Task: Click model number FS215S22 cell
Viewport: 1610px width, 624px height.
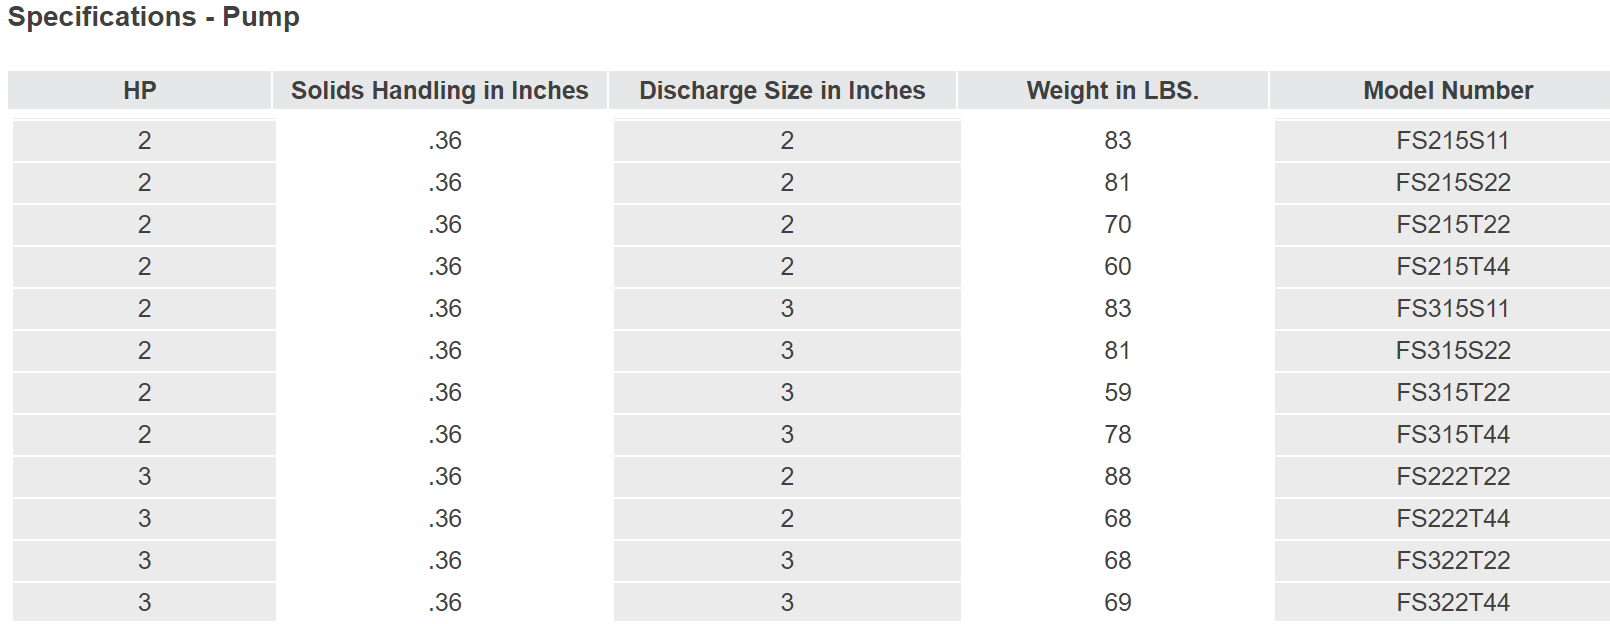Action: (x=1453, y=183)
